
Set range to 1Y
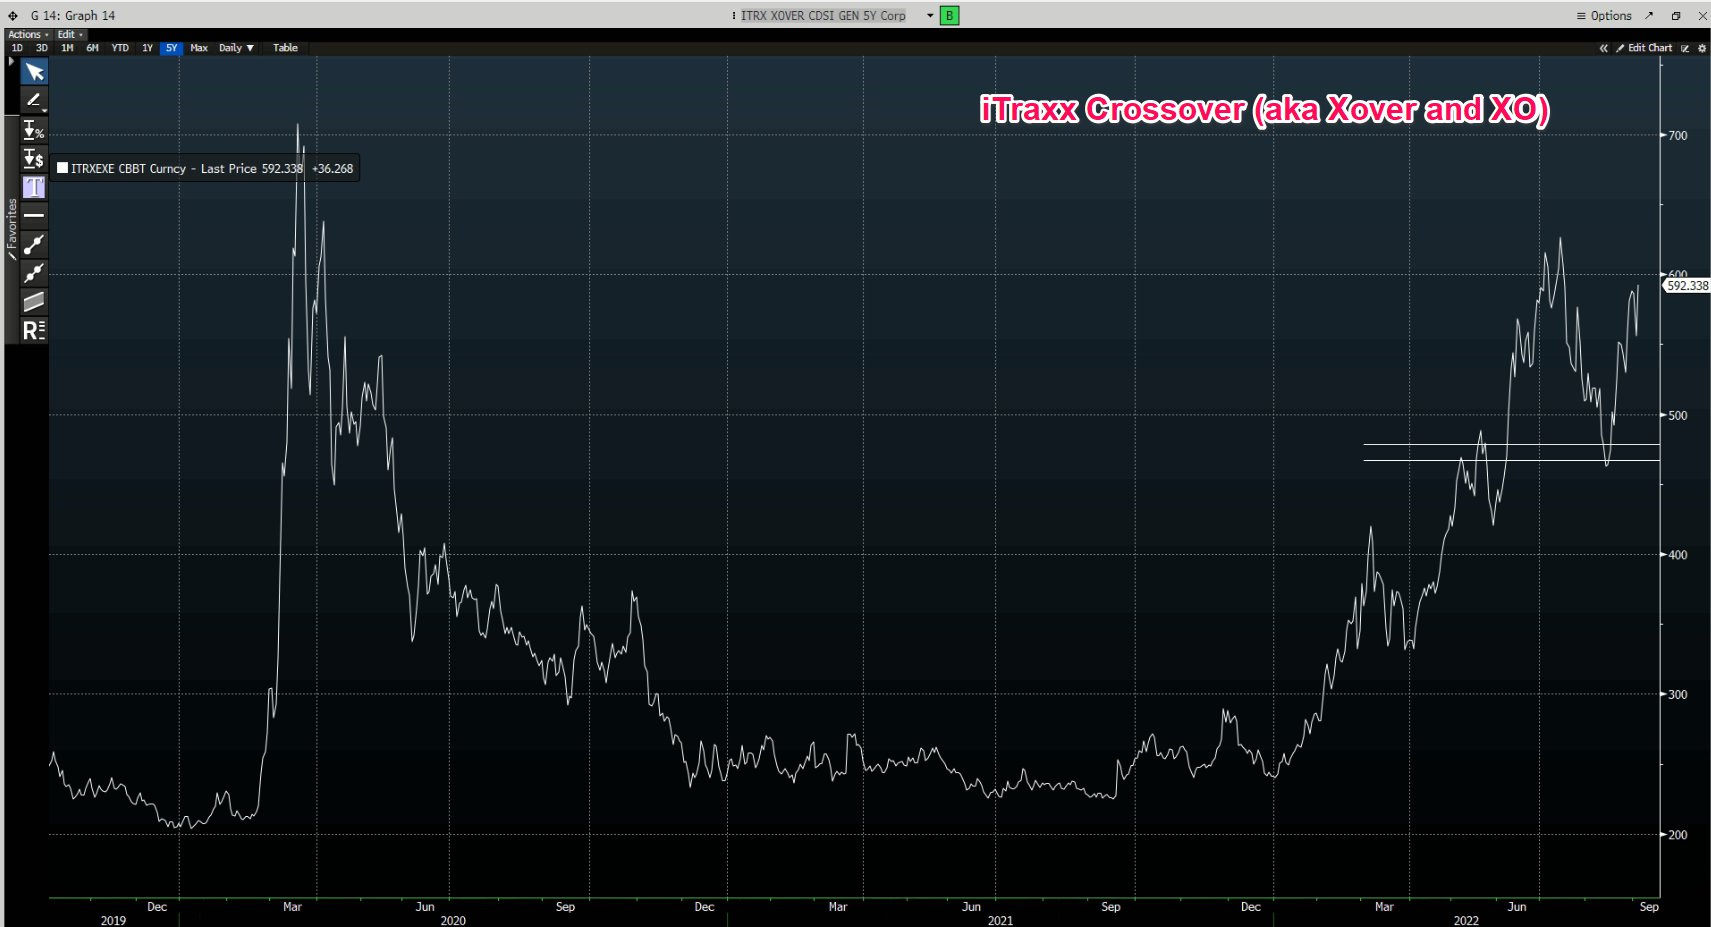pyautogui.click(x=147, y=48)
